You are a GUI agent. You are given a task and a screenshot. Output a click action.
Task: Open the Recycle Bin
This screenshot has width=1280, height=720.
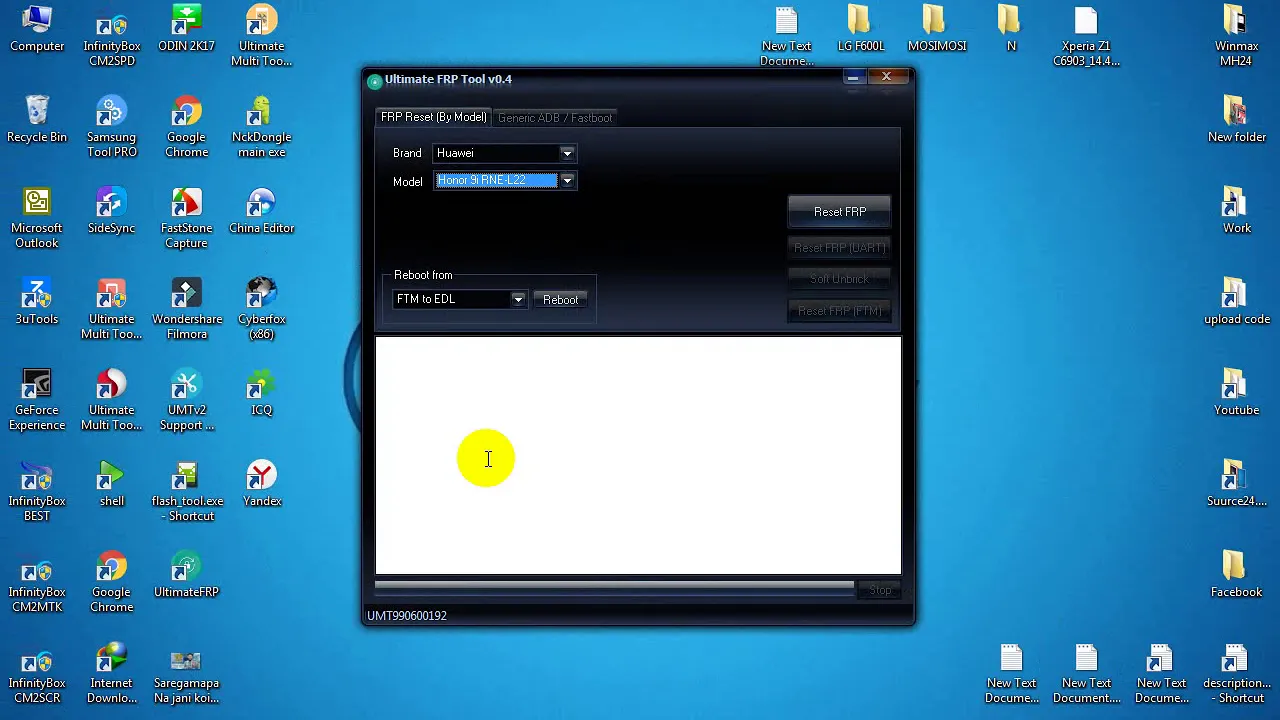coord(37,120)
